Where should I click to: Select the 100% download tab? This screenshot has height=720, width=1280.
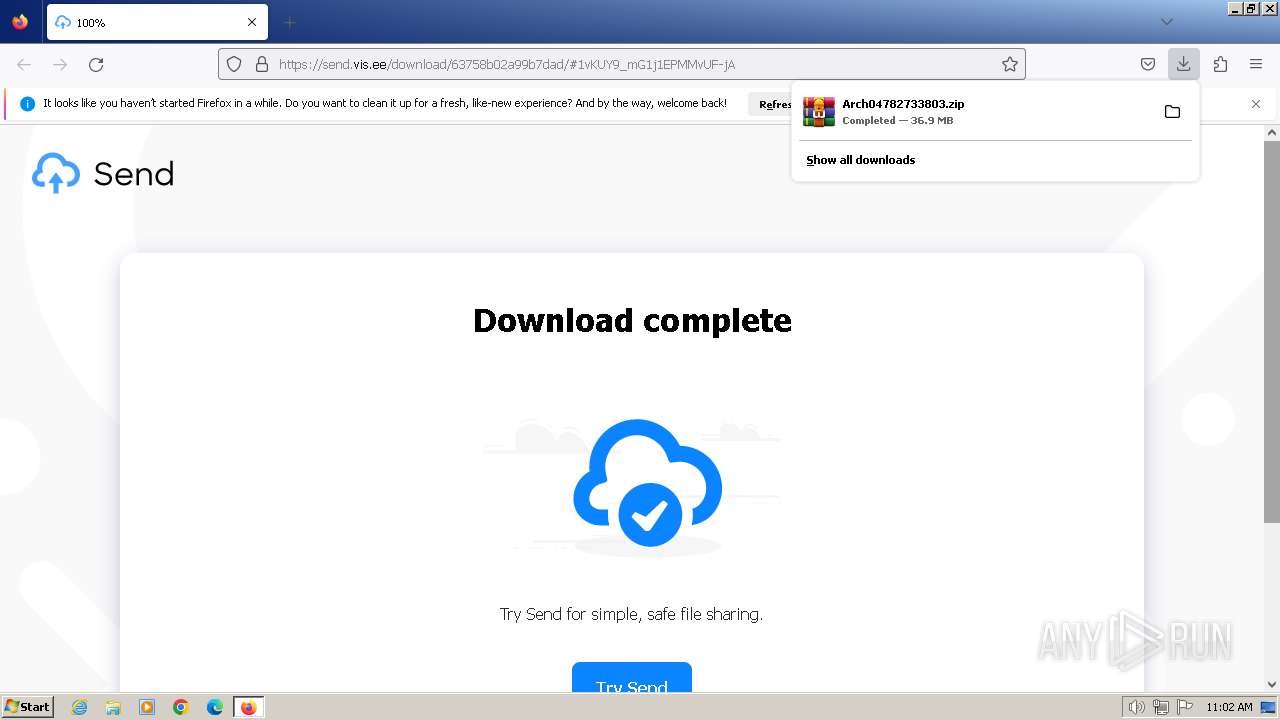pos(157,22)
